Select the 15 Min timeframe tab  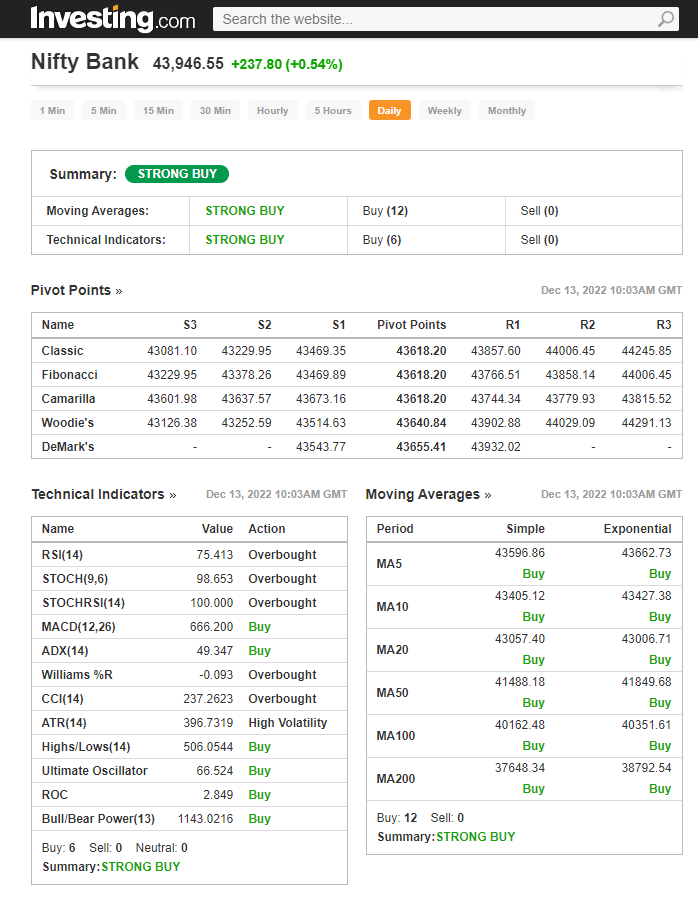click(x=159, y=110)
